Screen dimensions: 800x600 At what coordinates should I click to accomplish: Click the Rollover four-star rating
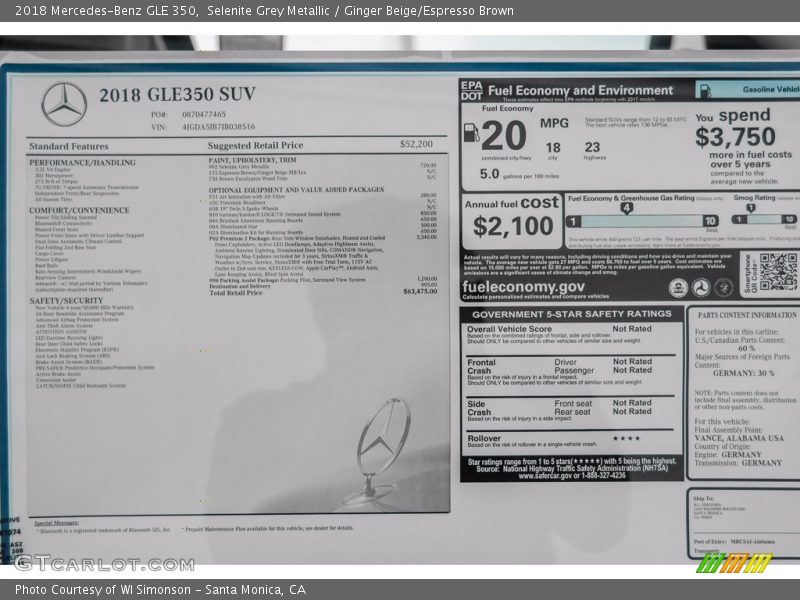pyautogui.click(x=626, y=438)
